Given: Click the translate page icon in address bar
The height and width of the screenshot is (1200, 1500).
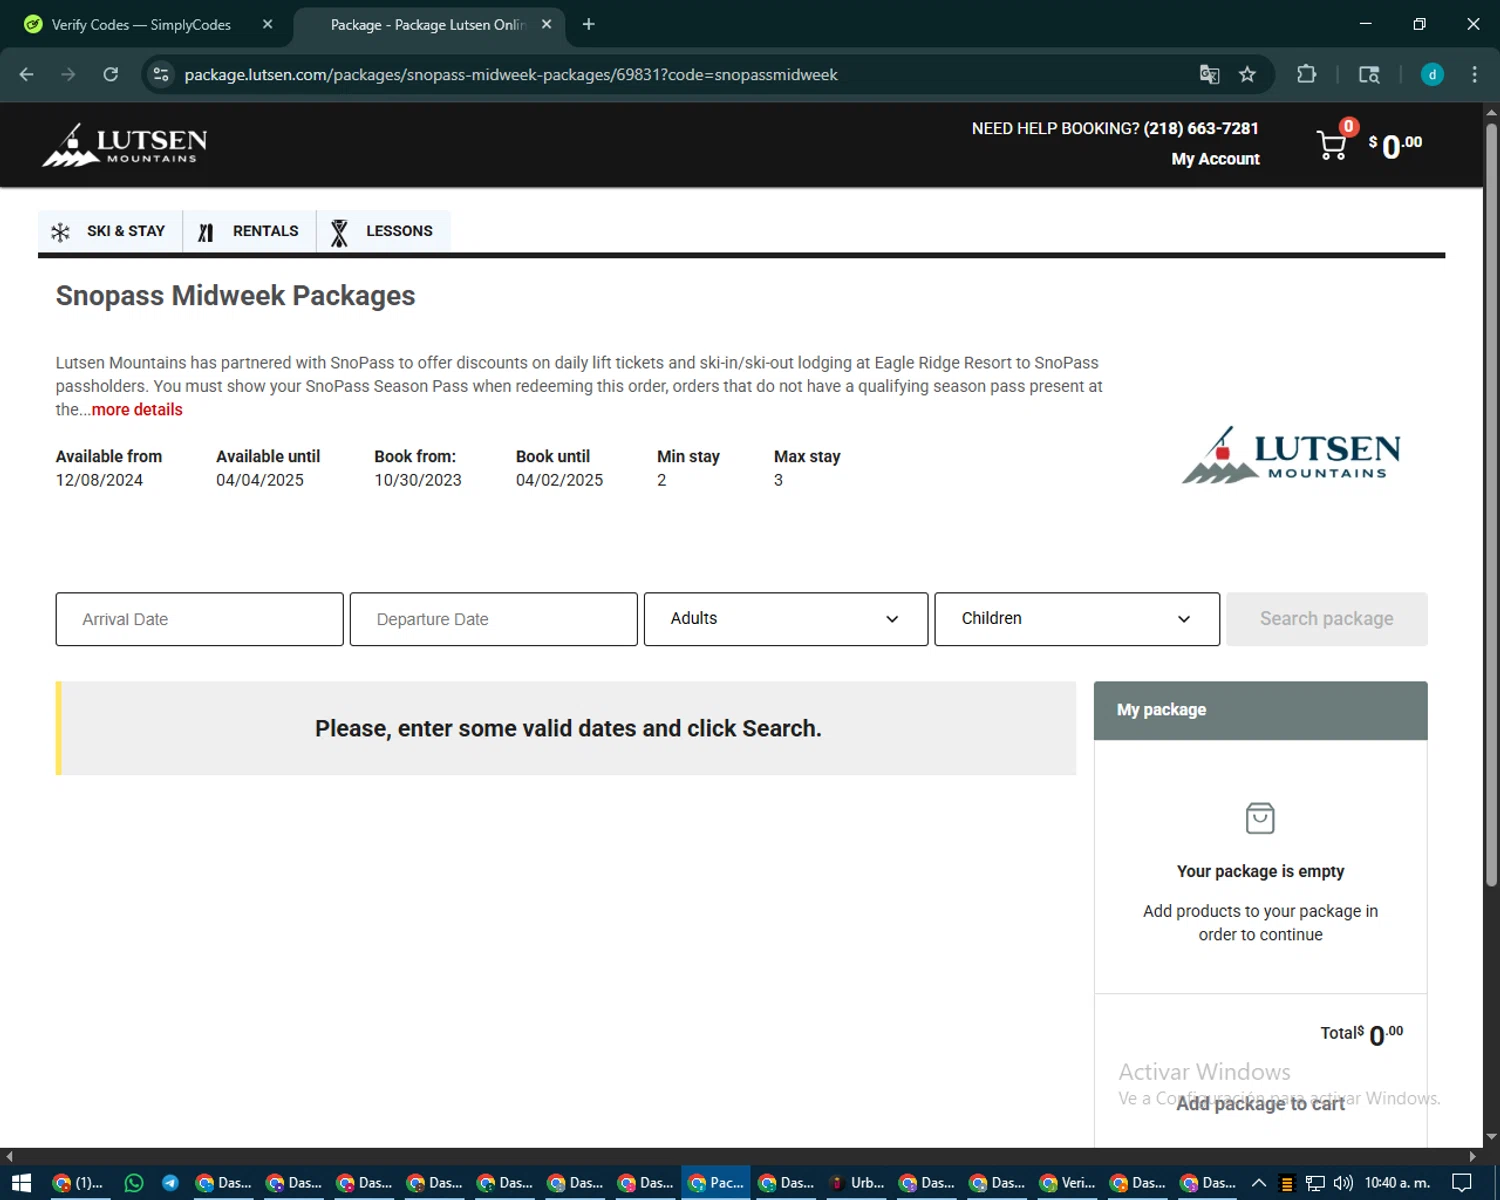Looking at the screenshot, I should coord(1209,74).
